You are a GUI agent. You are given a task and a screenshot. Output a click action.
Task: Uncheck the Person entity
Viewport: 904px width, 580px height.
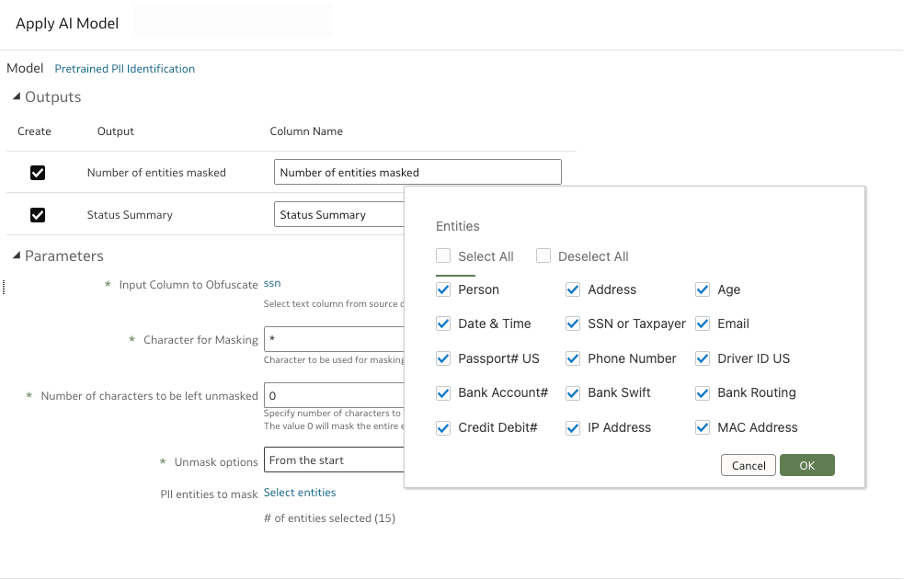[444, 290]
